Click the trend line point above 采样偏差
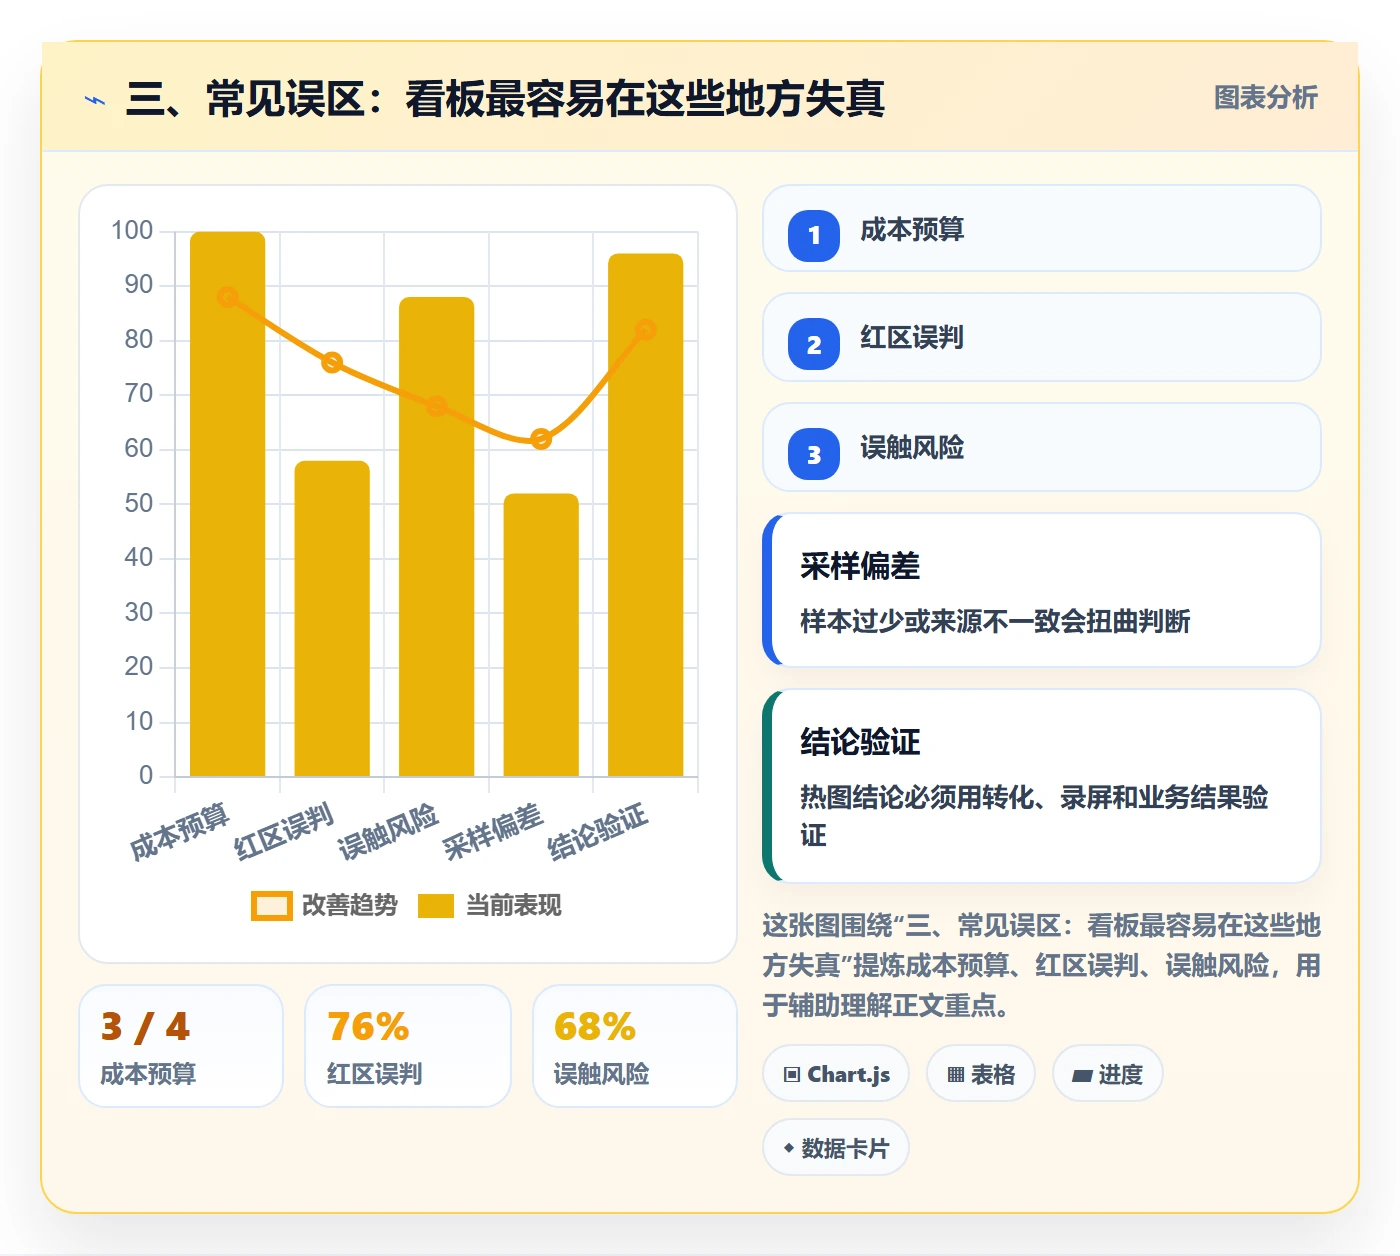The image size is (1400, 1256). (x=541, y=439)
